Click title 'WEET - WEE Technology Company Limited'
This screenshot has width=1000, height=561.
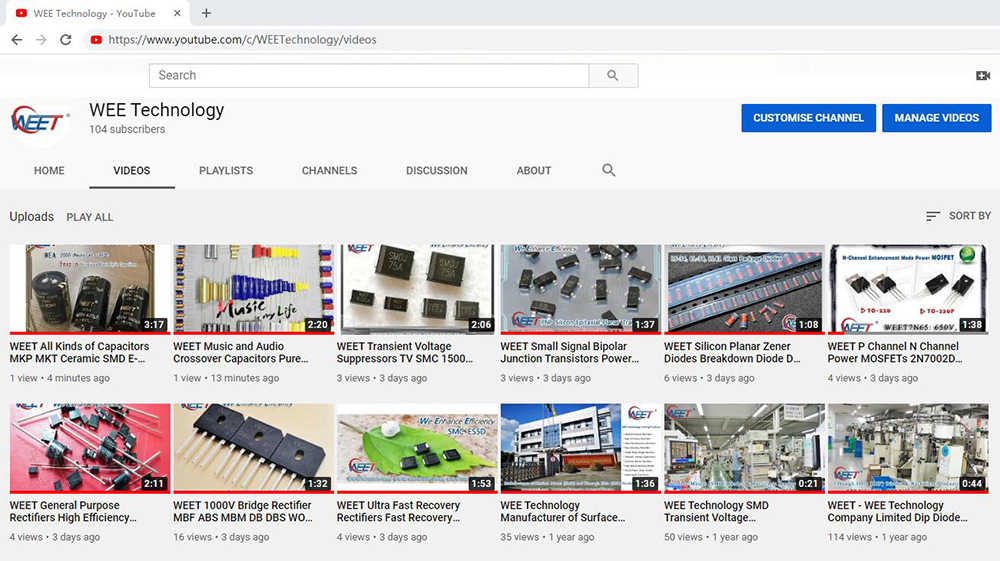point(897,511)
